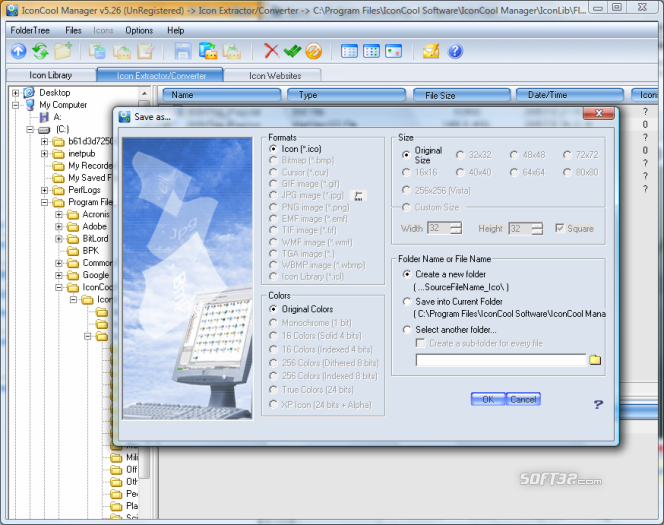Viewport: 664px width, 525px height.
Task: Click the copy files toolbar icon
Action: (97, 51)
